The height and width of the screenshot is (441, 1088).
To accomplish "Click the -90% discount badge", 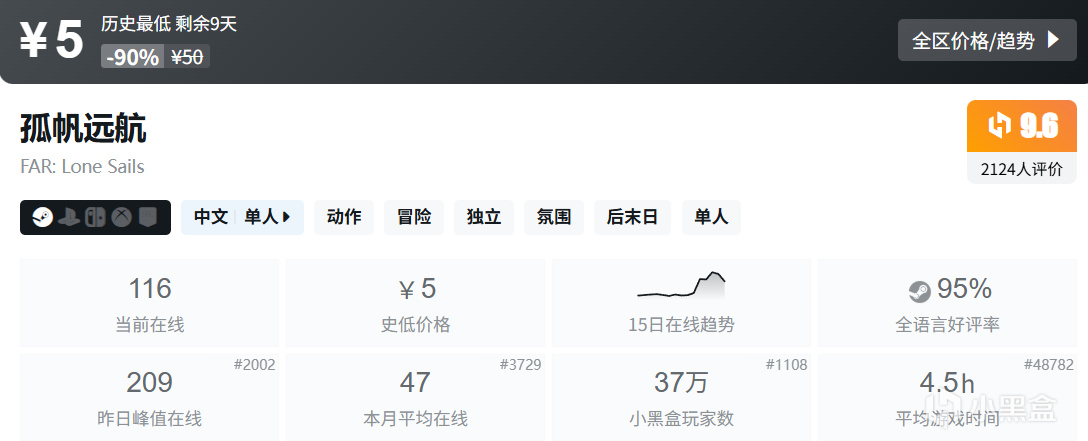I will point(133,57).
